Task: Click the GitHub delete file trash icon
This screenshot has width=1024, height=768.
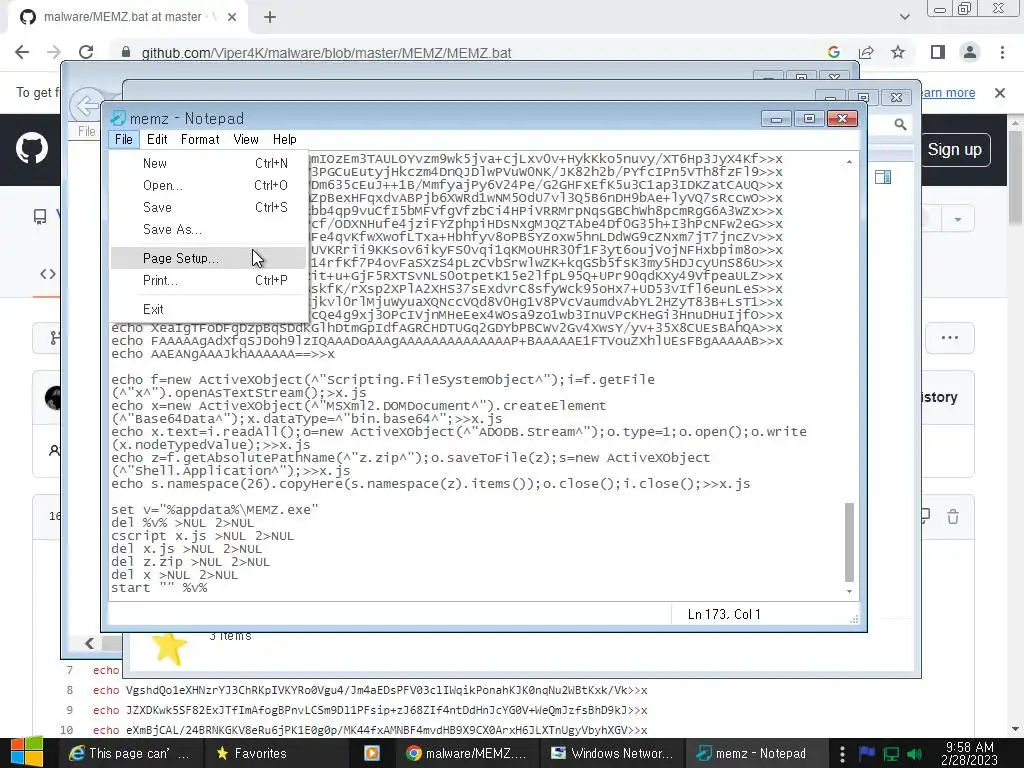Action: 953,517
